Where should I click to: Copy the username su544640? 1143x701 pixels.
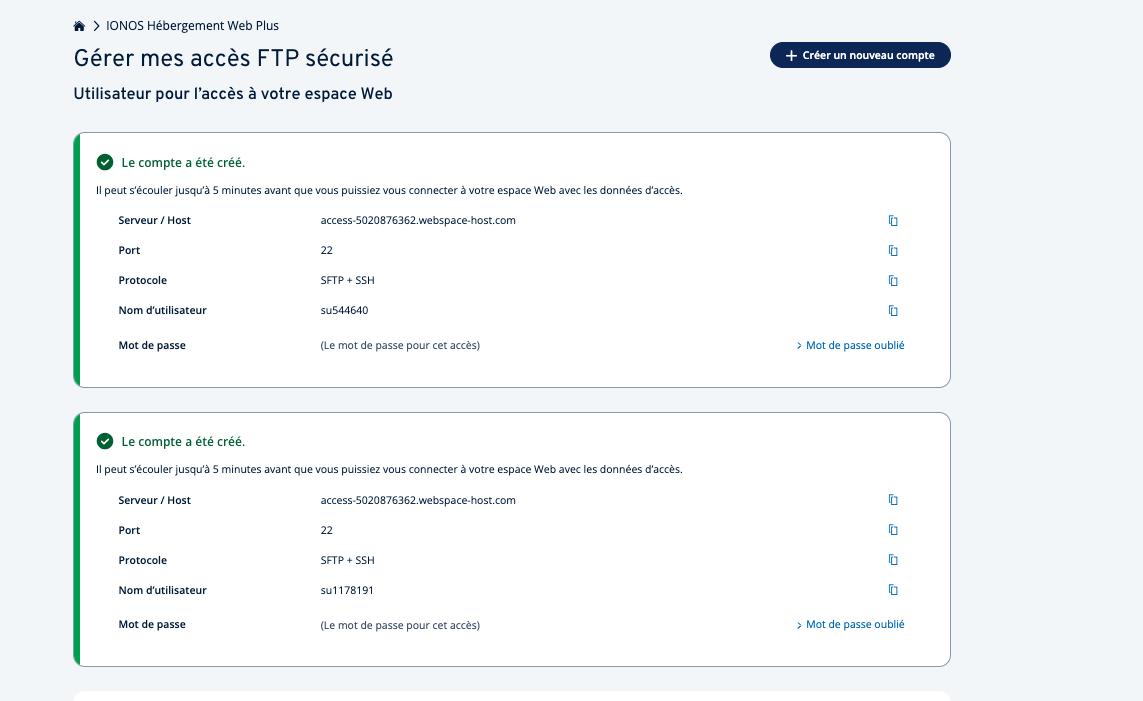coord(893,310)
